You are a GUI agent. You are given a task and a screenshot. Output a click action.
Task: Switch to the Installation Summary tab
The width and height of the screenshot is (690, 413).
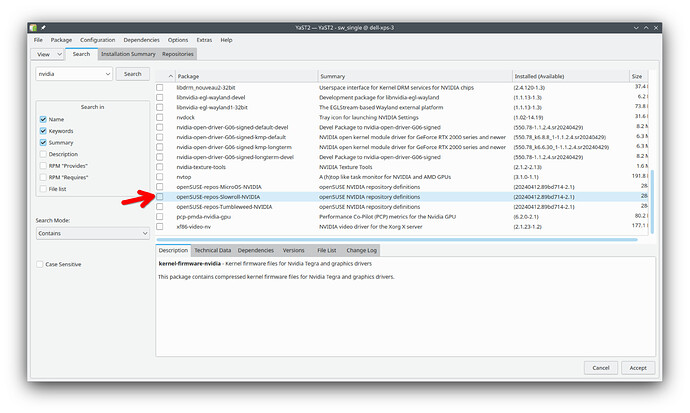click(128, 54)
